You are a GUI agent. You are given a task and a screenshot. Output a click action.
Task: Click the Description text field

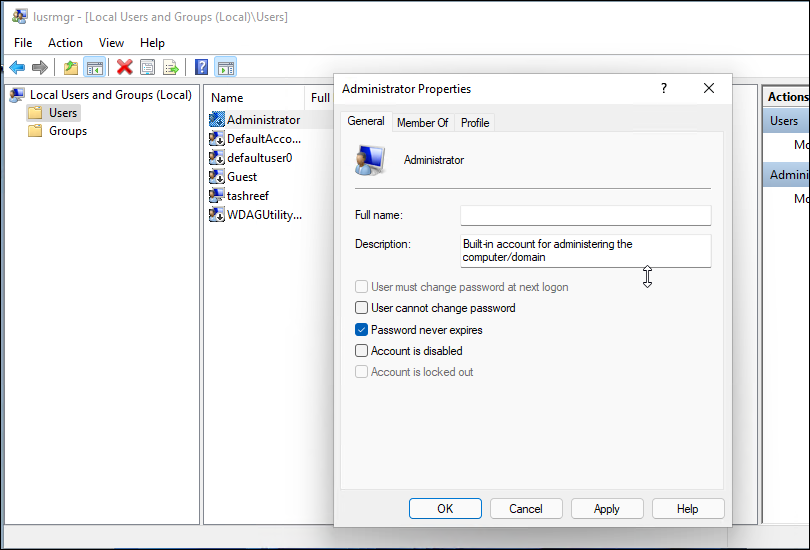click(586, 251)
